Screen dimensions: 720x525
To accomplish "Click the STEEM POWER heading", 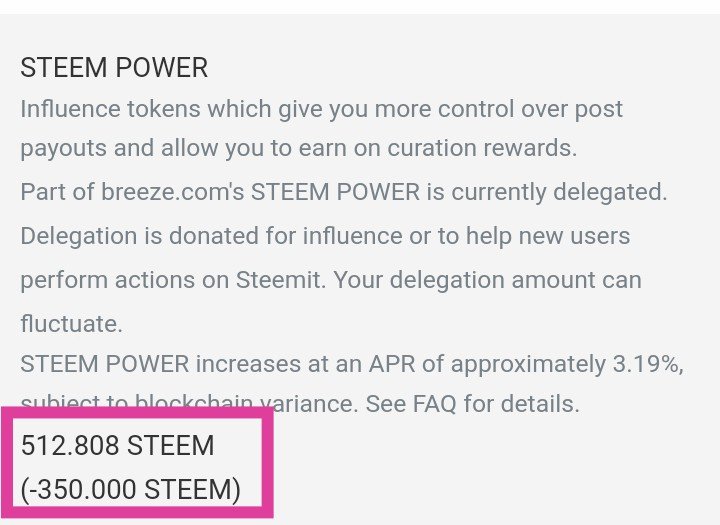I will (114, 68).
